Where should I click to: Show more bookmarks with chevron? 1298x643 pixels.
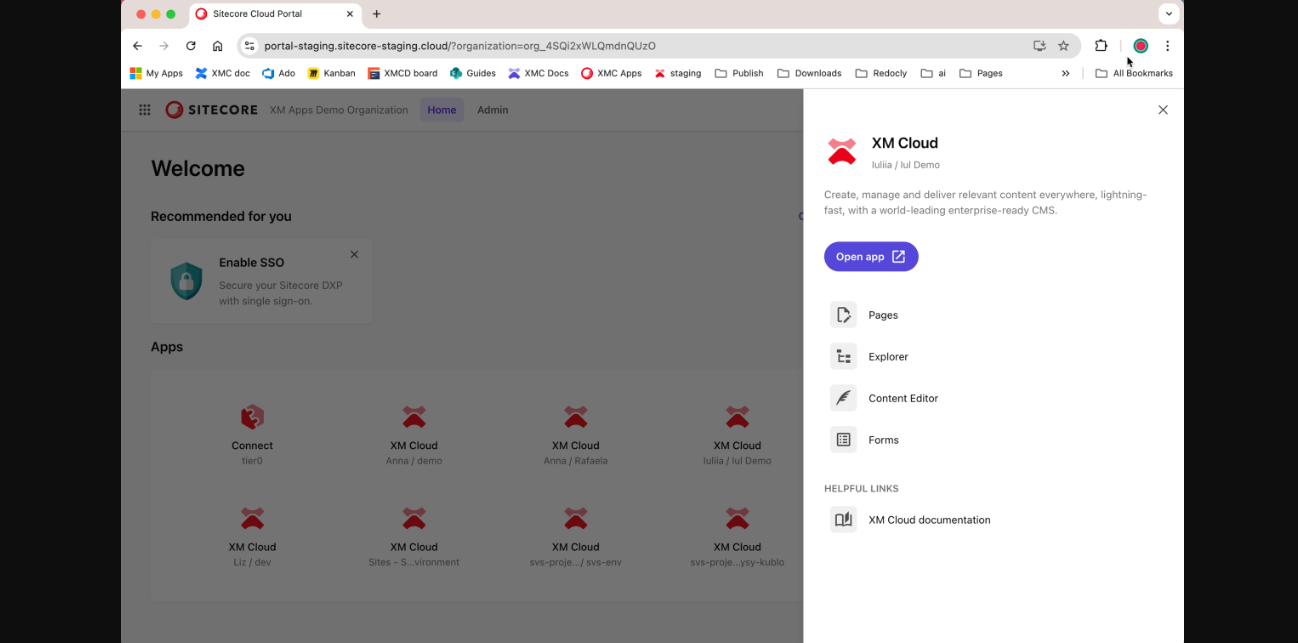point(1065,73)
